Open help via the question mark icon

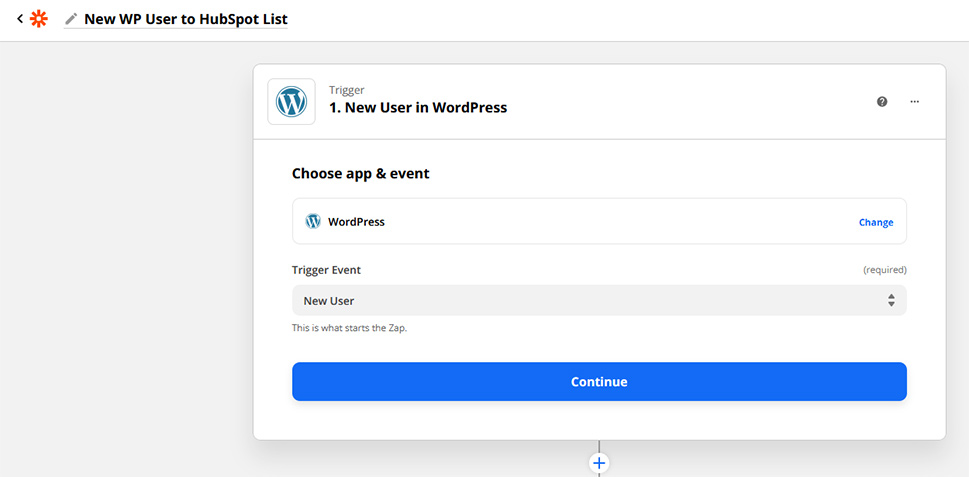[x=882, y=101]
